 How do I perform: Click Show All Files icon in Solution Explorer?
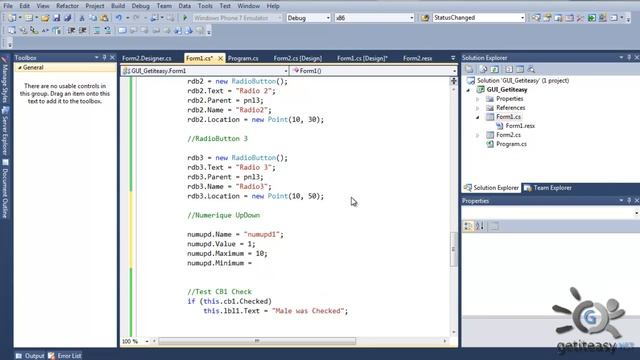click(x=484, y=69)
